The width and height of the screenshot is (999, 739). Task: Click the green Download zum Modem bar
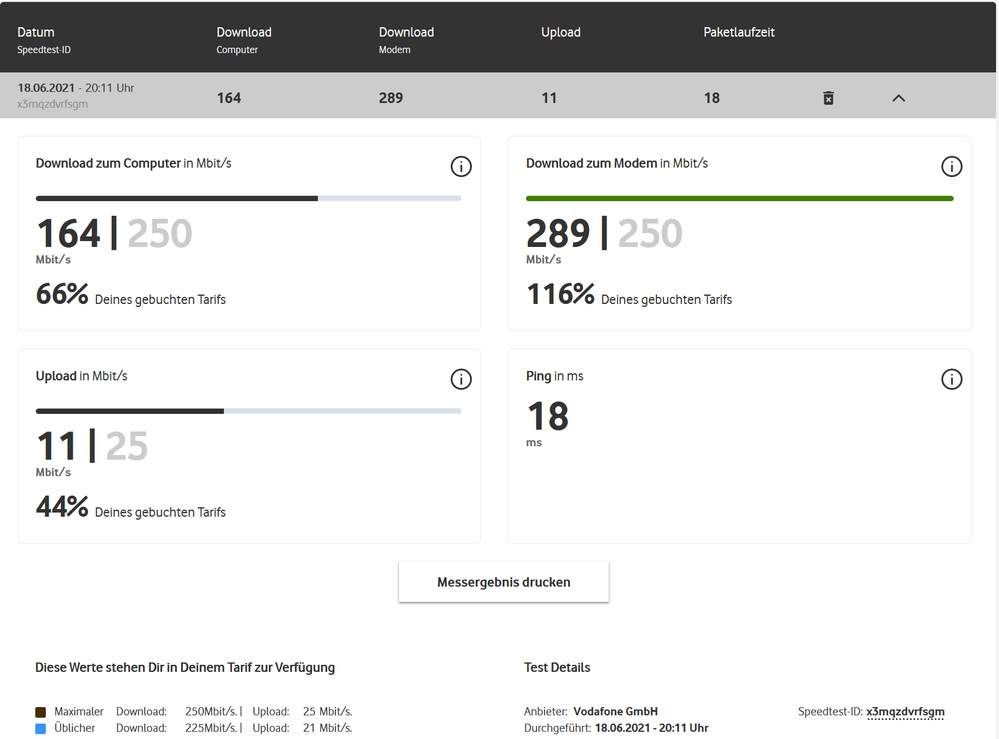coord(739,198)
